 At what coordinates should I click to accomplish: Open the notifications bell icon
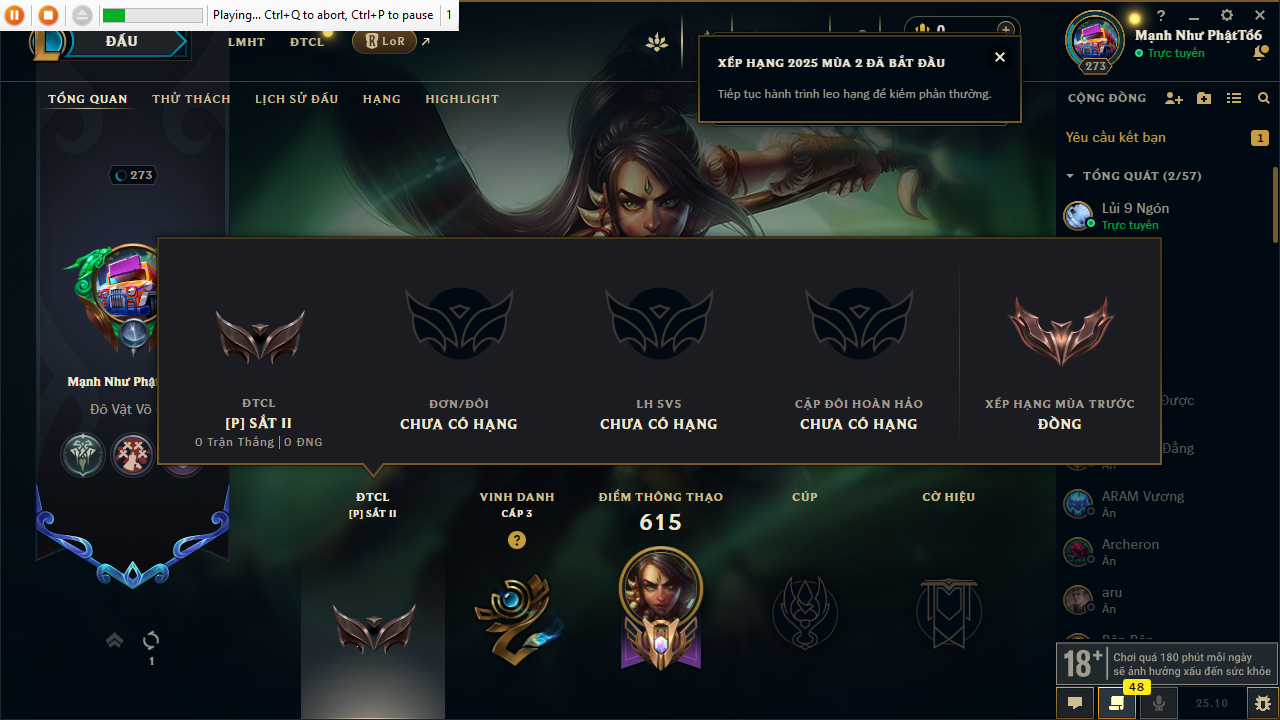tap(1259, 53)
